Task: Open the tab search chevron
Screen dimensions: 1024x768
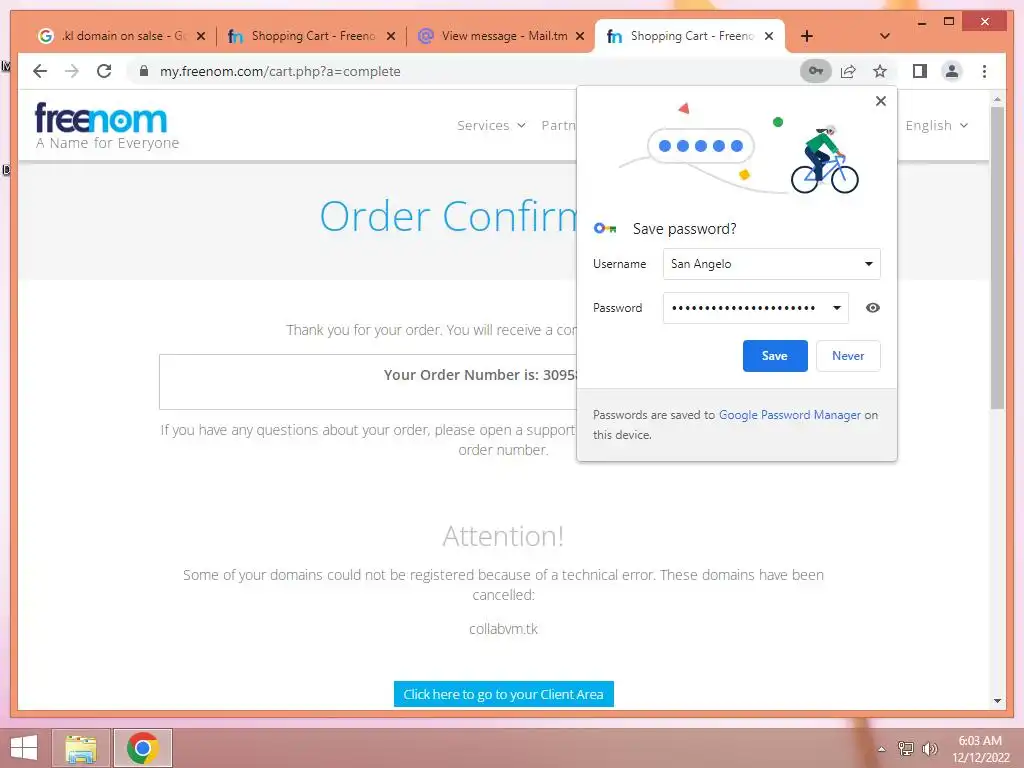Action: [884, 36]
